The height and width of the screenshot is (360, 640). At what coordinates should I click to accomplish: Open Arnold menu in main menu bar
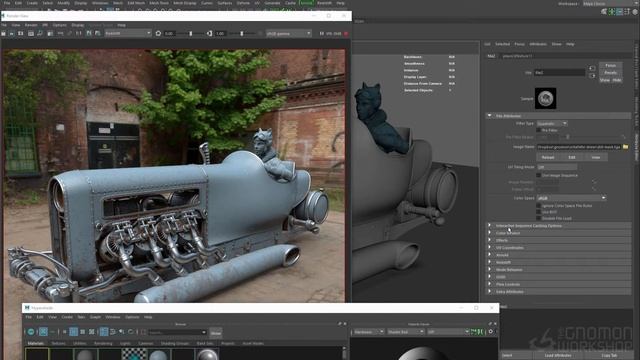click(x=306, y=3)
